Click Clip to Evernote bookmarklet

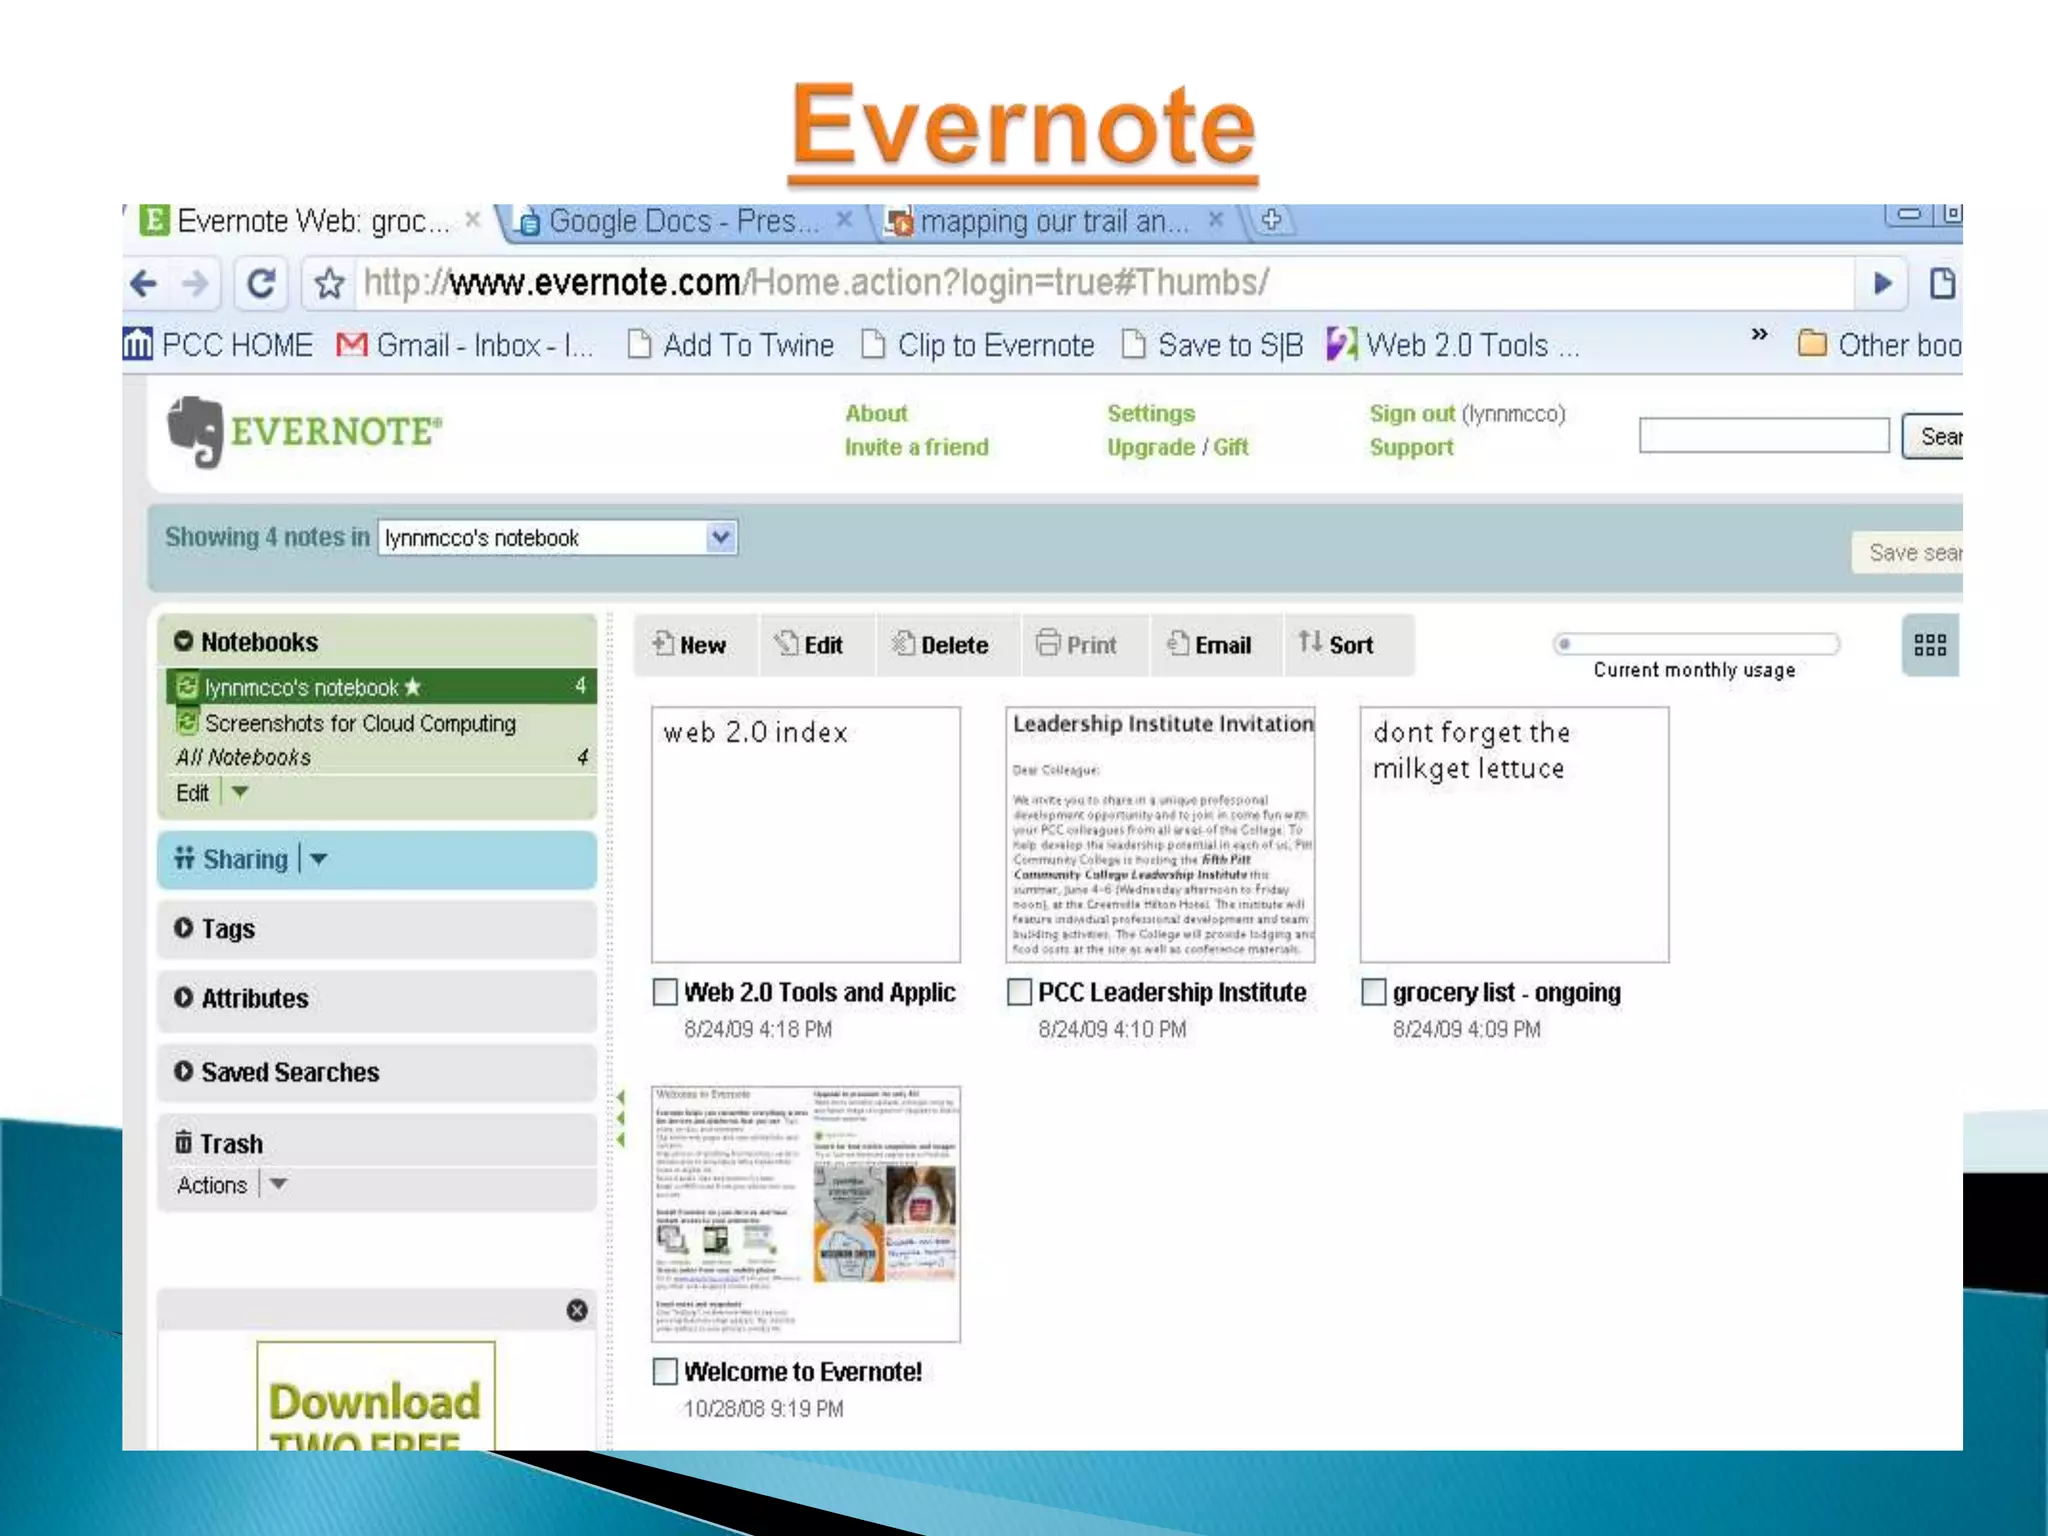click(x=978, y=345)
